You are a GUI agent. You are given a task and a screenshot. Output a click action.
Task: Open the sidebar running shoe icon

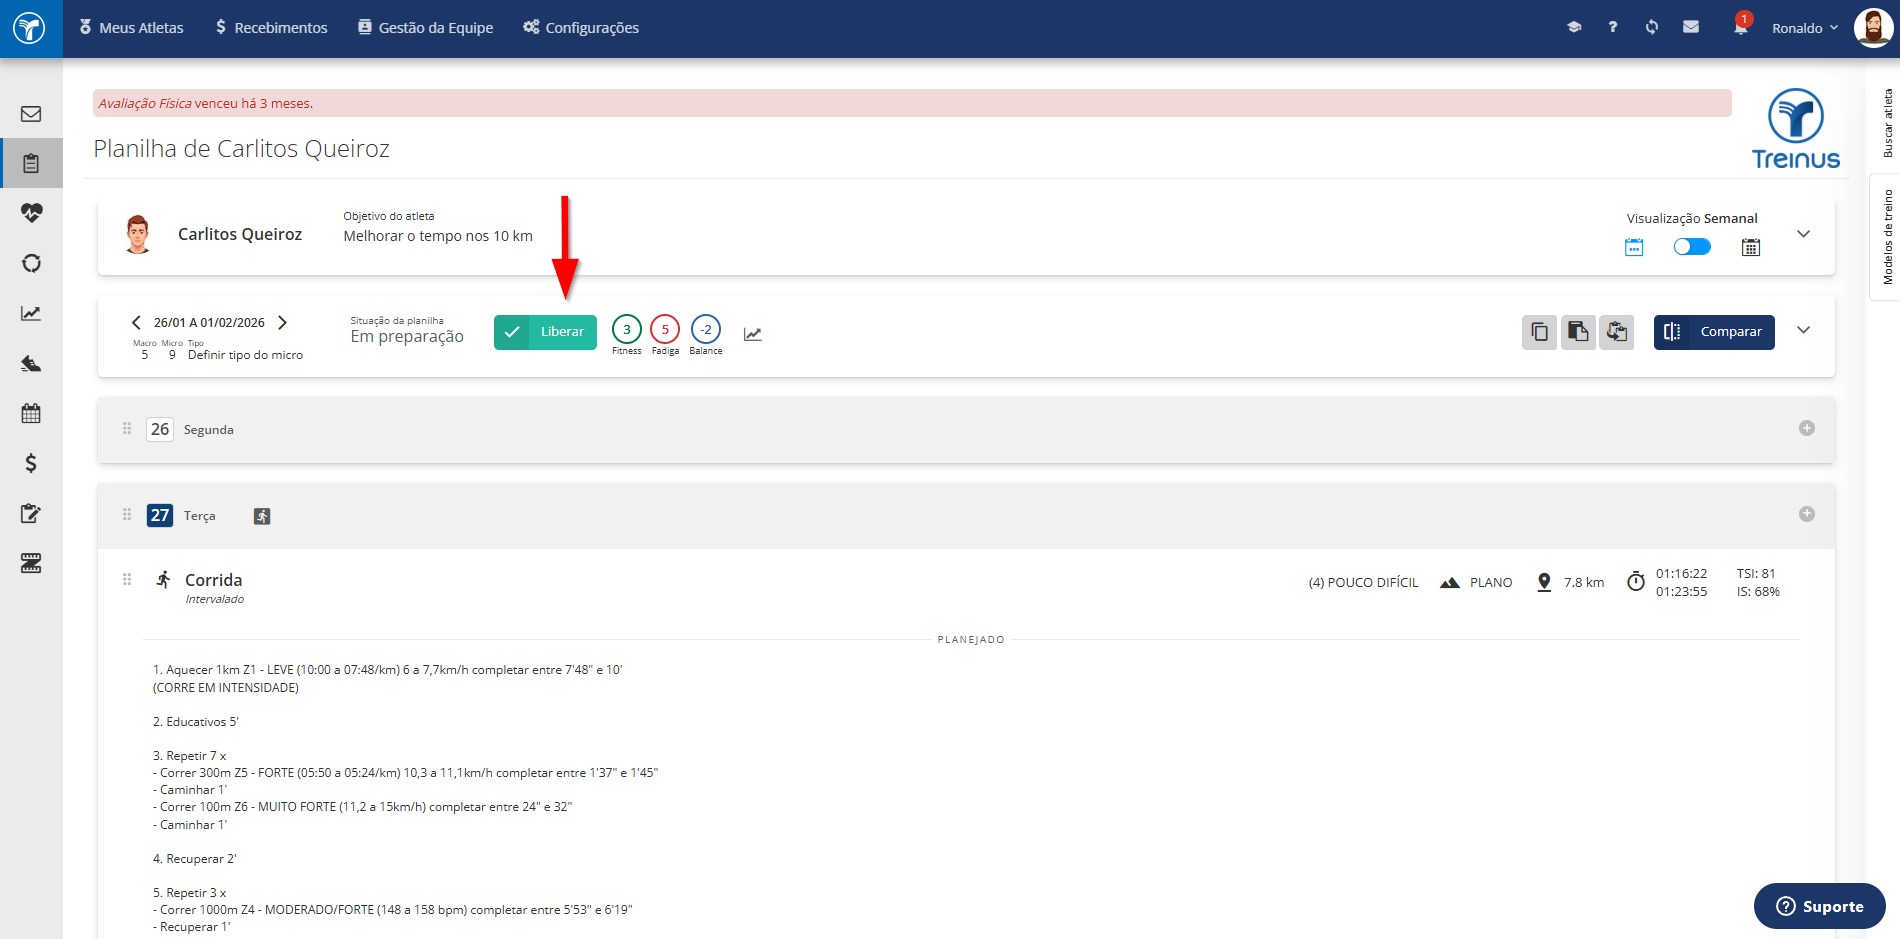pyautogui.click(x=31, y=363)
